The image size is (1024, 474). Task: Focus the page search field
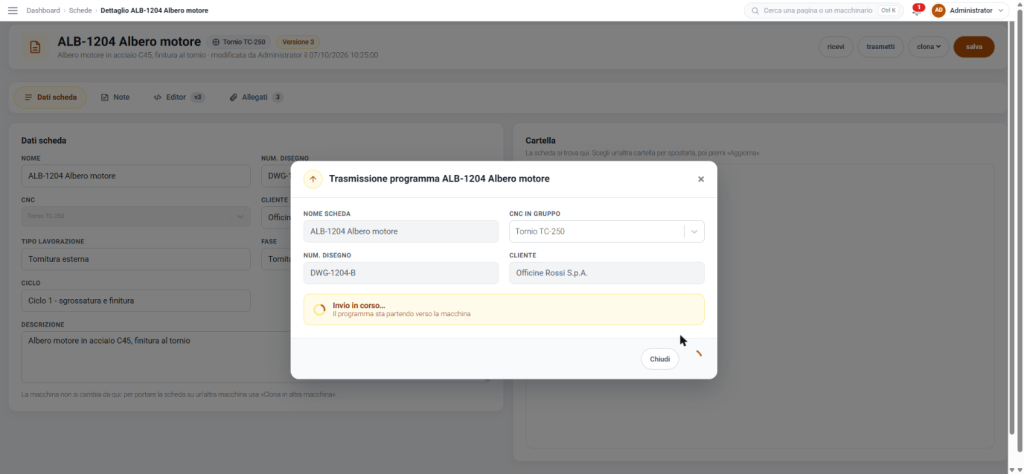823,10
